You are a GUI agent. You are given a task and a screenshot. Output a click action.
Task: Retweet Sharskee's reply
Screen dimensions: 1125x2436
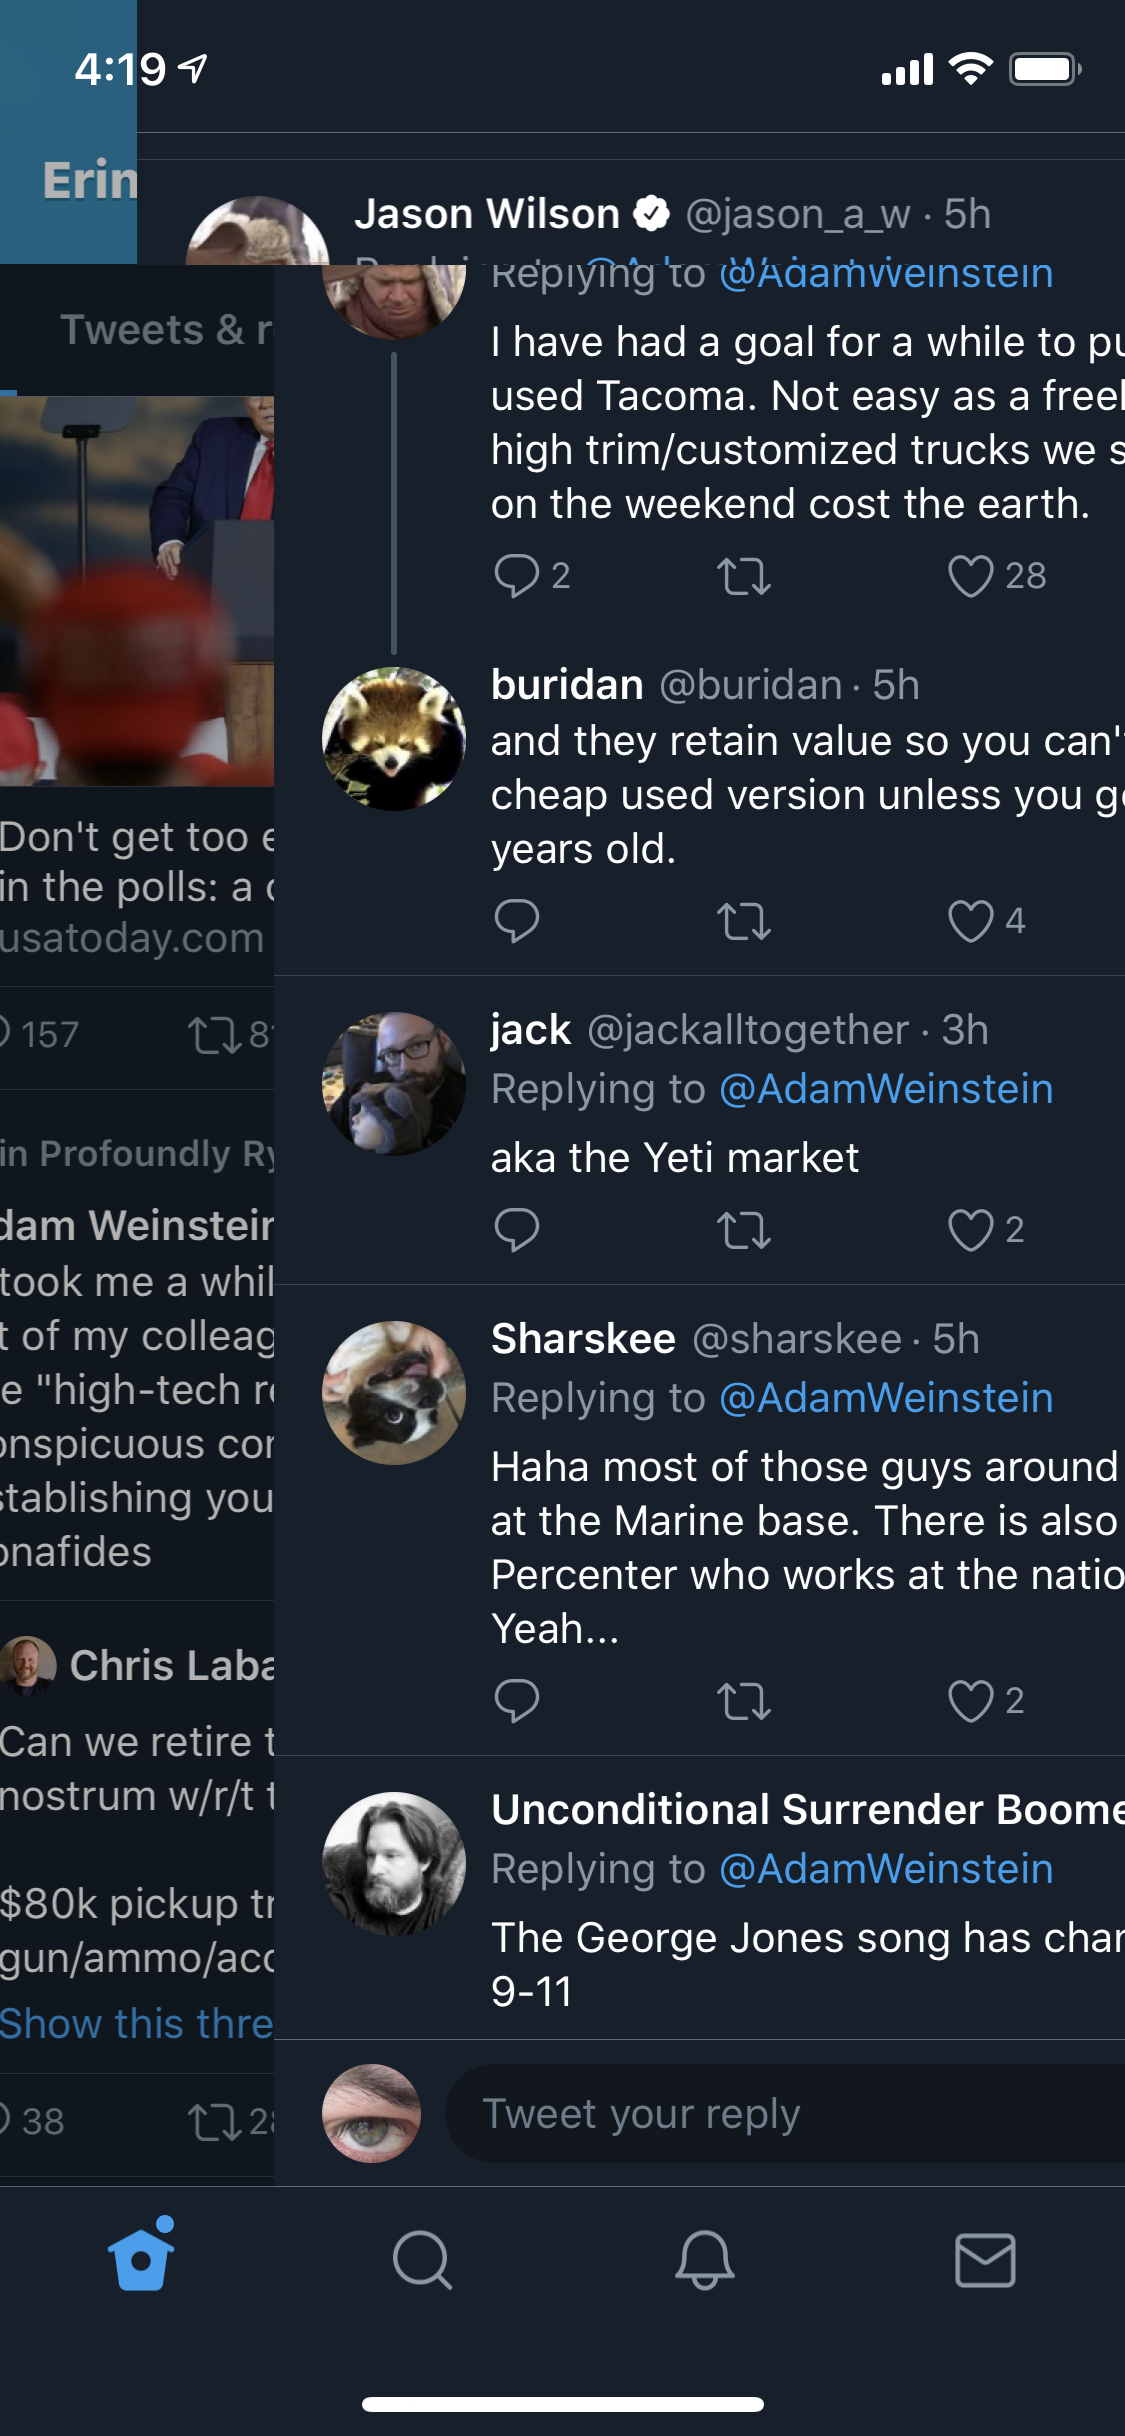[x=744, y=1701]
